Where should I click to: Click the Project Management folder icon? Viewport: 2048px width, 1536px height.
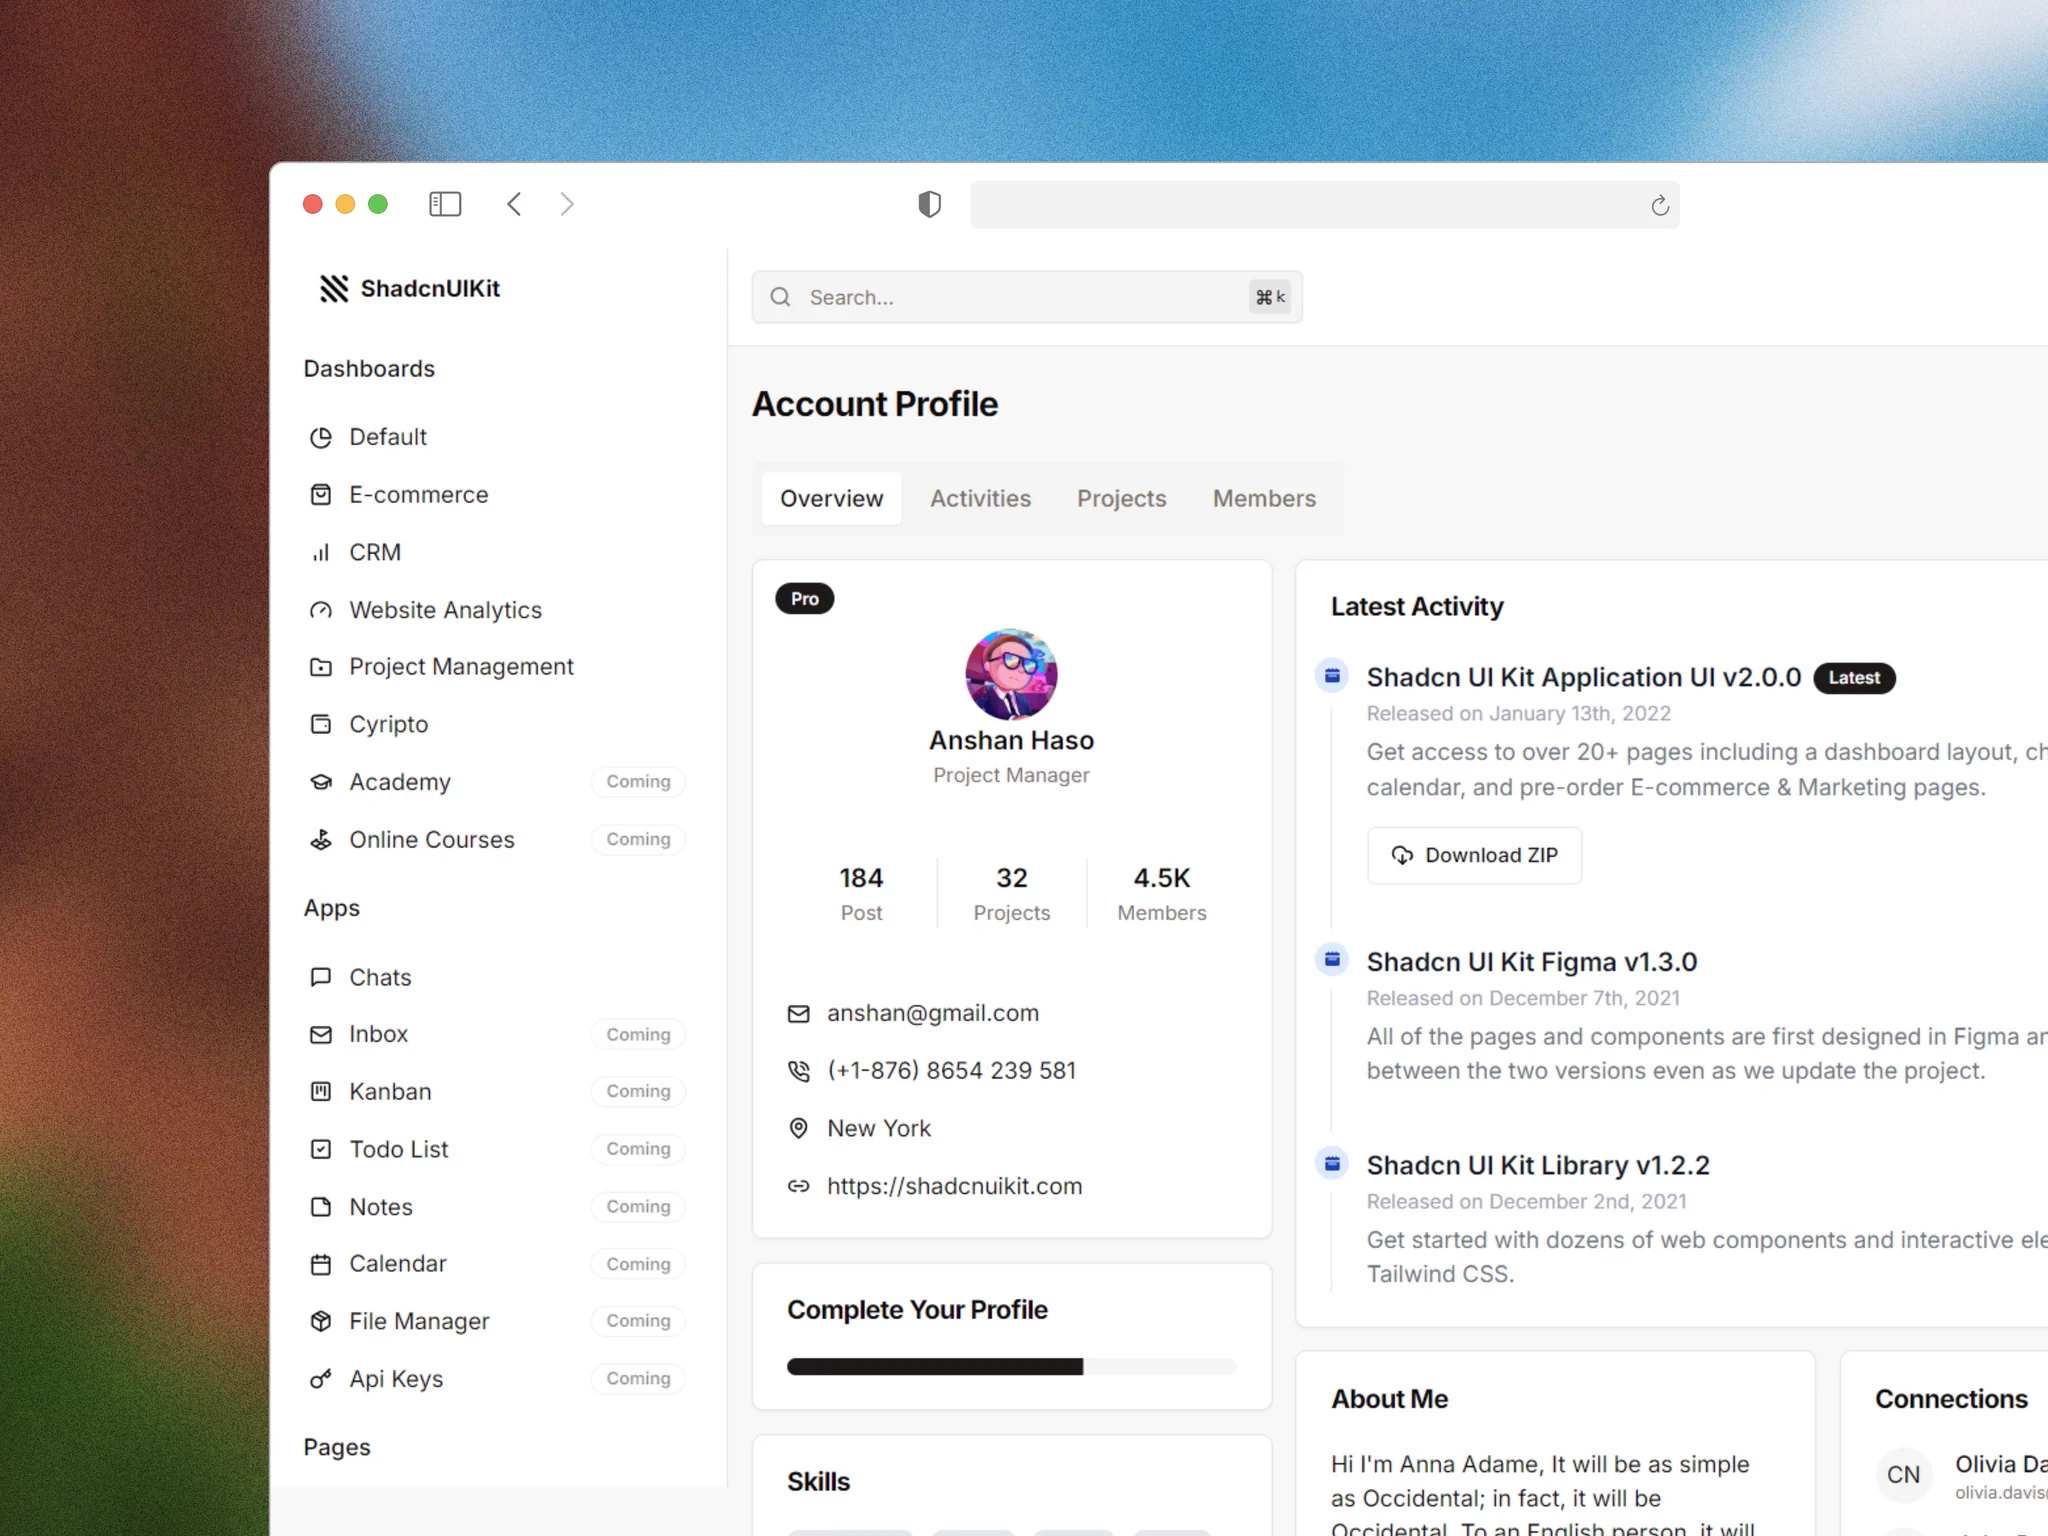(321, 667)
